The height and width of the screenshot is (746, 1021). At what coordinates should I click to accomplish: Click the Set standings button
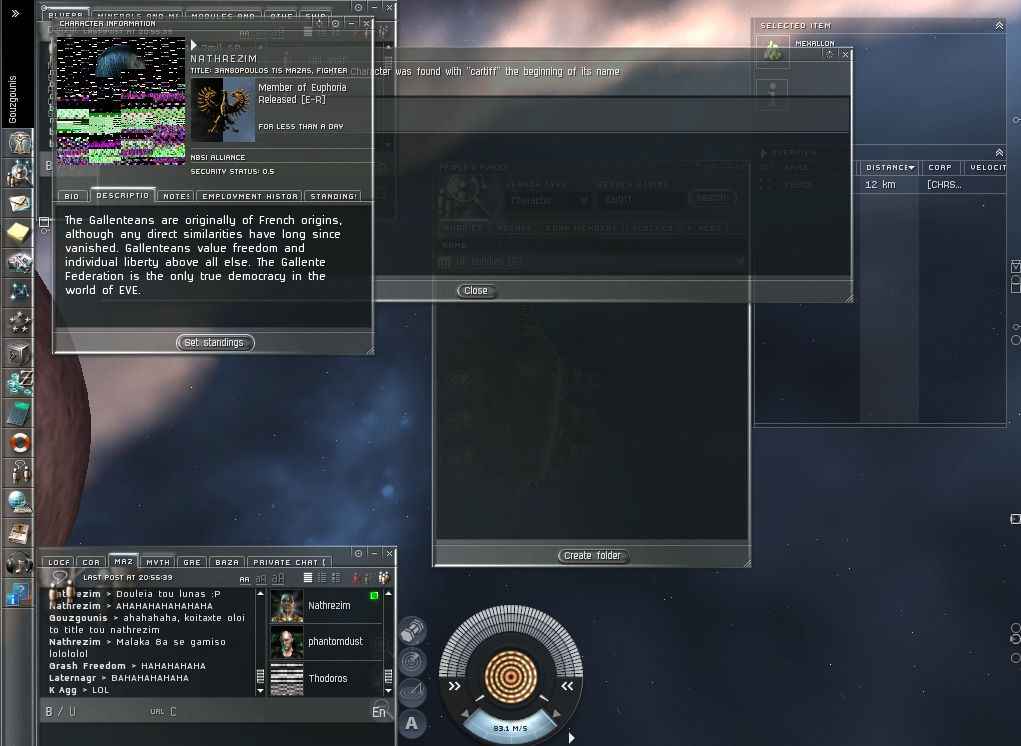pyautogui.click(x=215, y=342)
